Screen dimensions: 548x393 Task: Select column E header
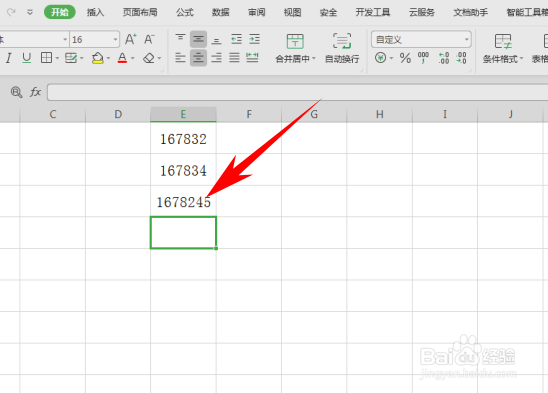[183, 114]
